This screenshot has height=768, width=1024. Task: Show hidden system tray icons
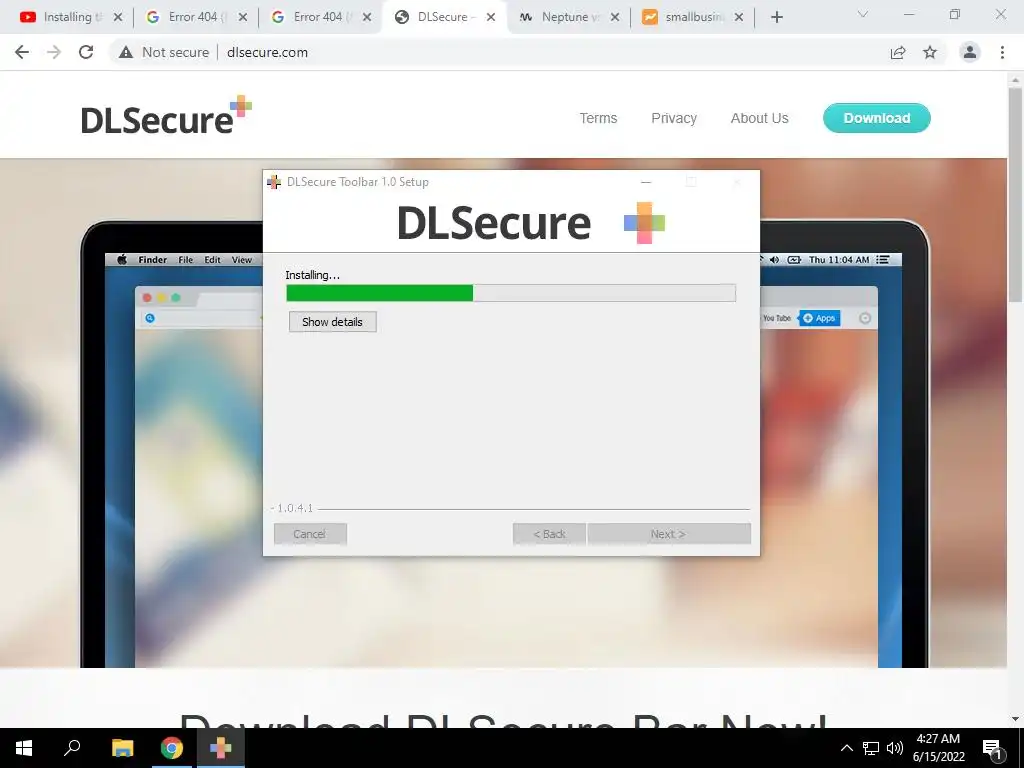point(846,748)
